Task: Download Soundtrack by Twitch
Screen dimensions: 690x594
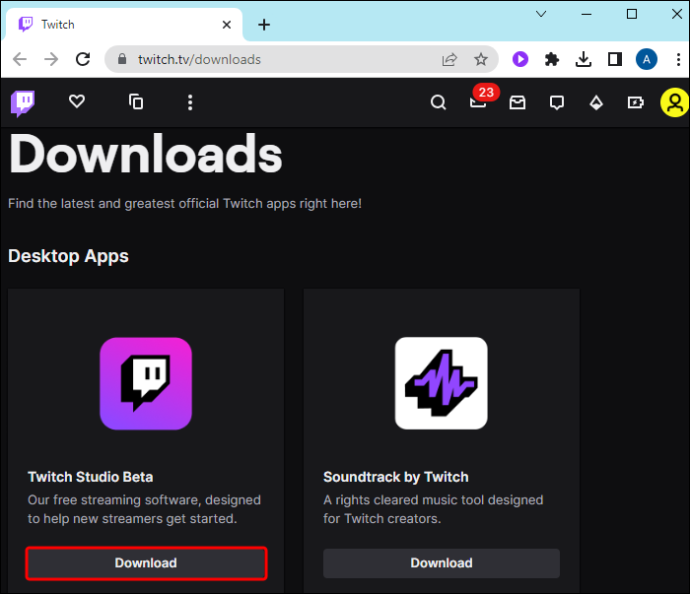Action: point(441,563)
